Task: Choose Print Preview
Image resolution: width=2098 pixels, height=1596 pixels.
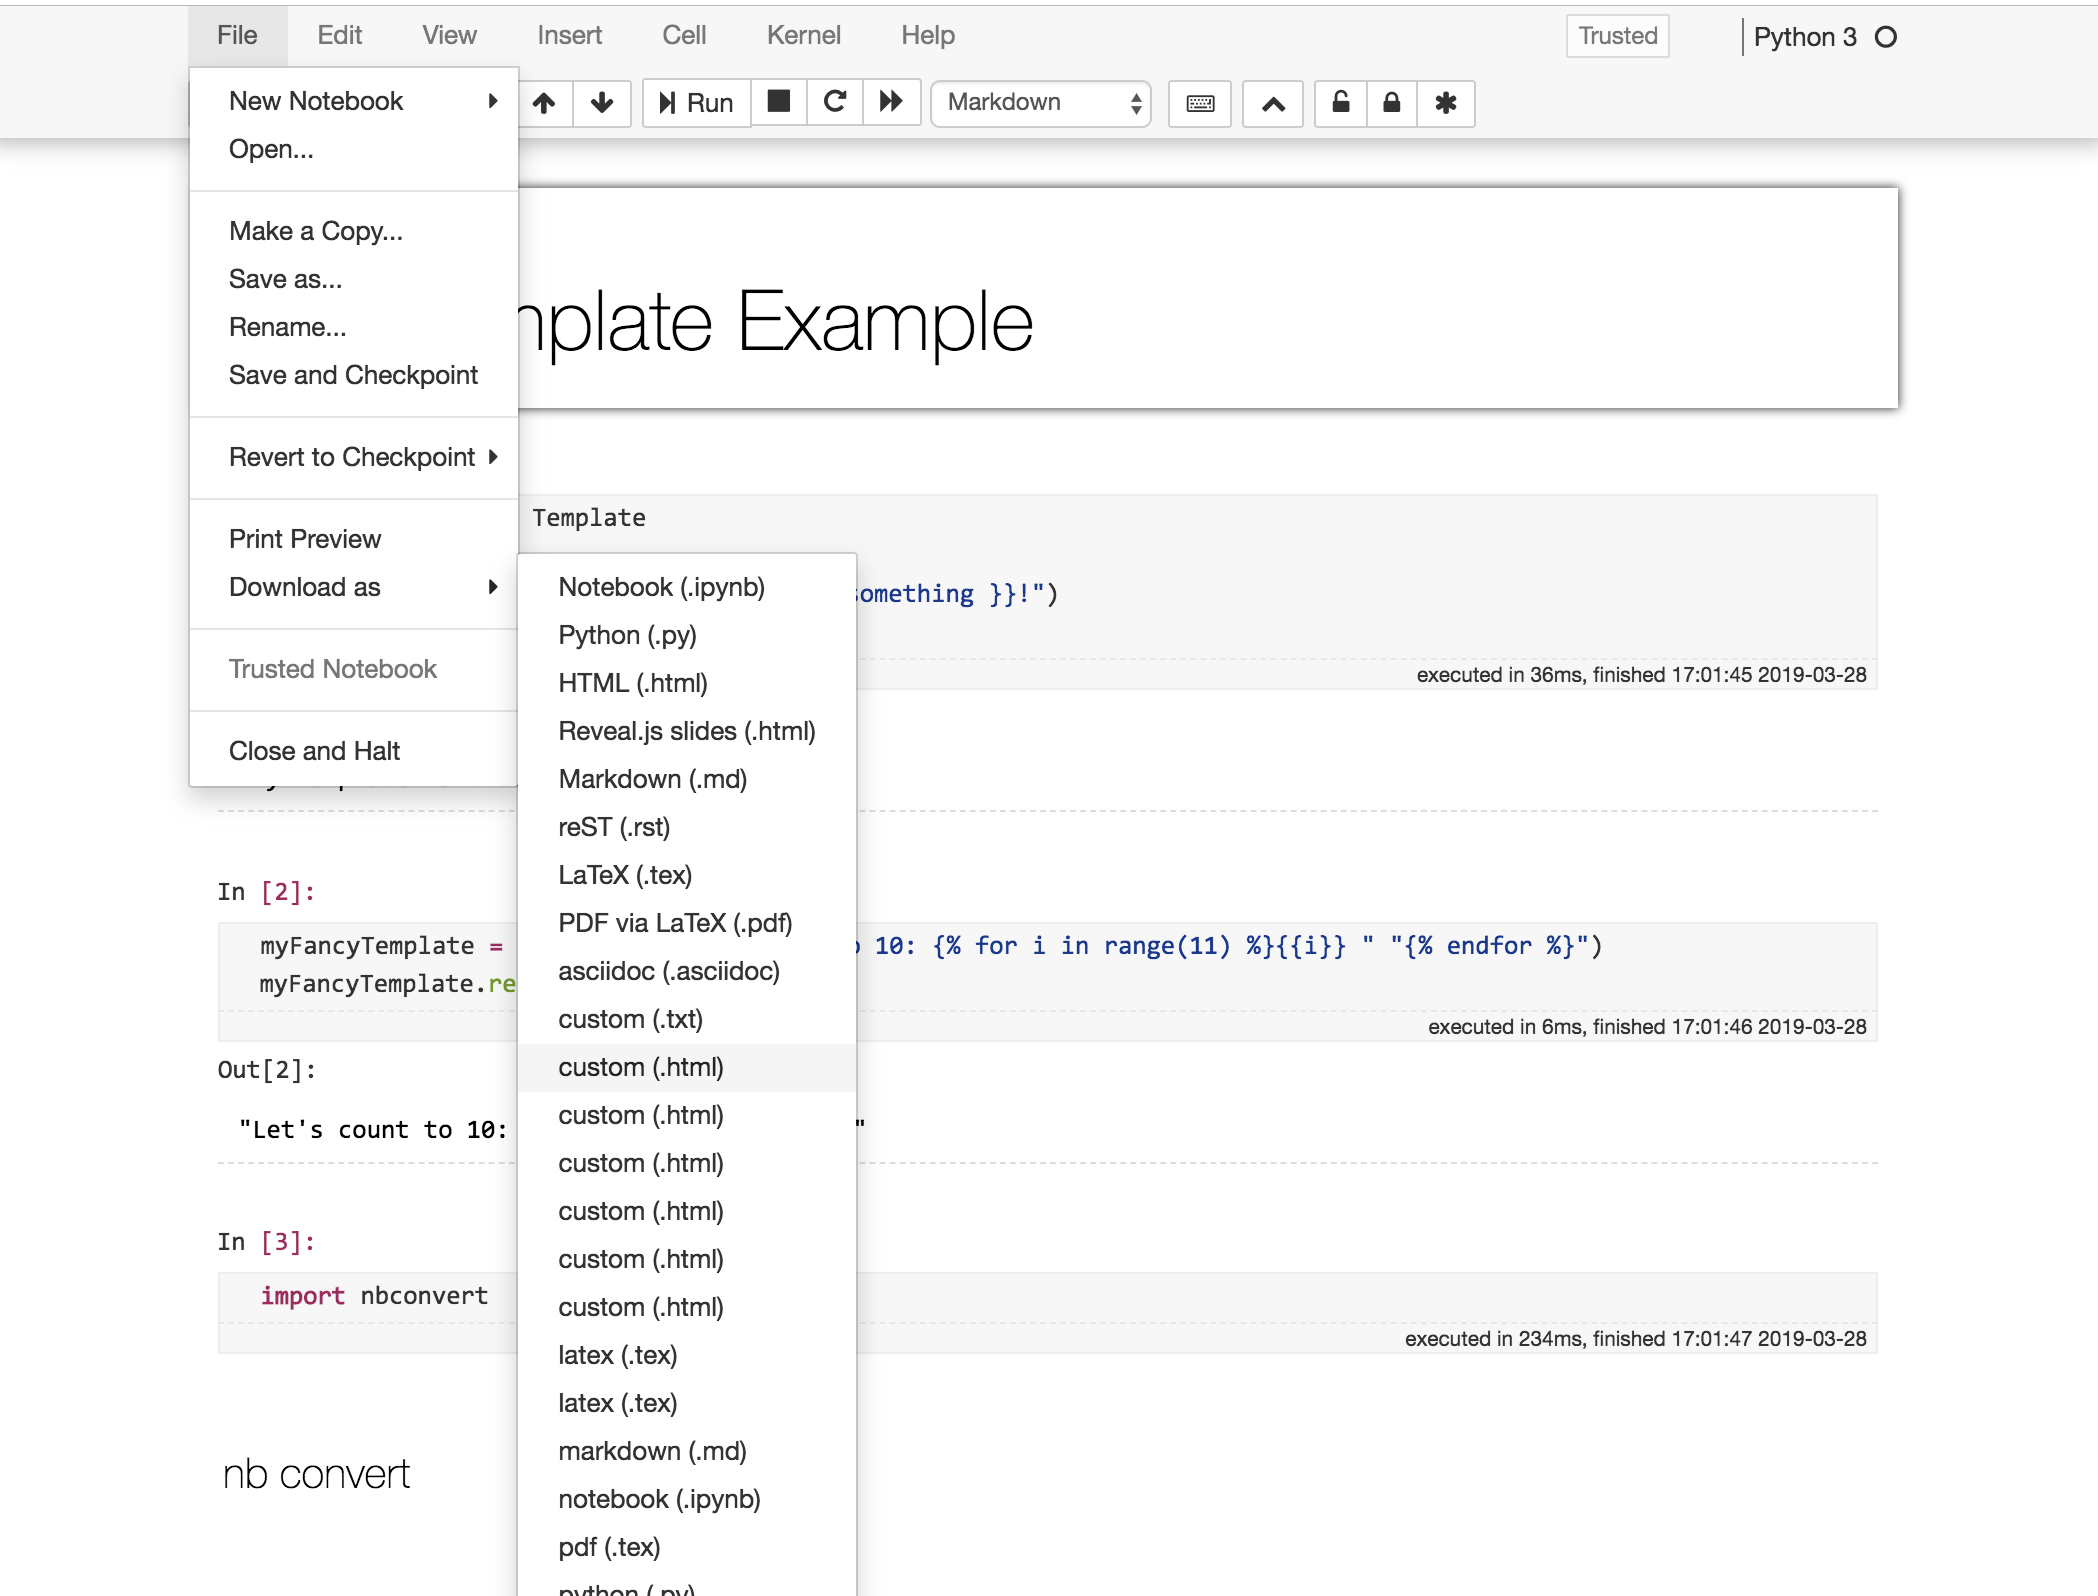Action: click(354, 539)
